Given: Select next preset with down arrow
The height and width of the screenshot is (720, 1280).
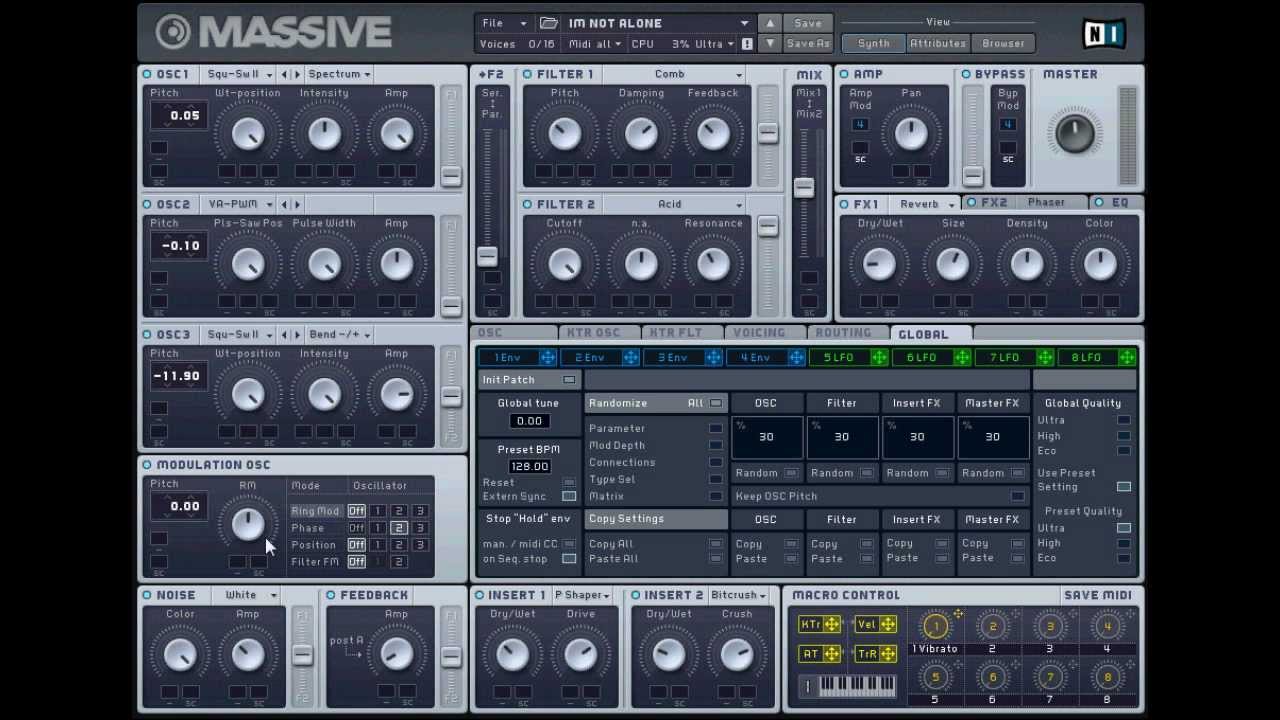Looking at the screenshot, I should [769, 44].
